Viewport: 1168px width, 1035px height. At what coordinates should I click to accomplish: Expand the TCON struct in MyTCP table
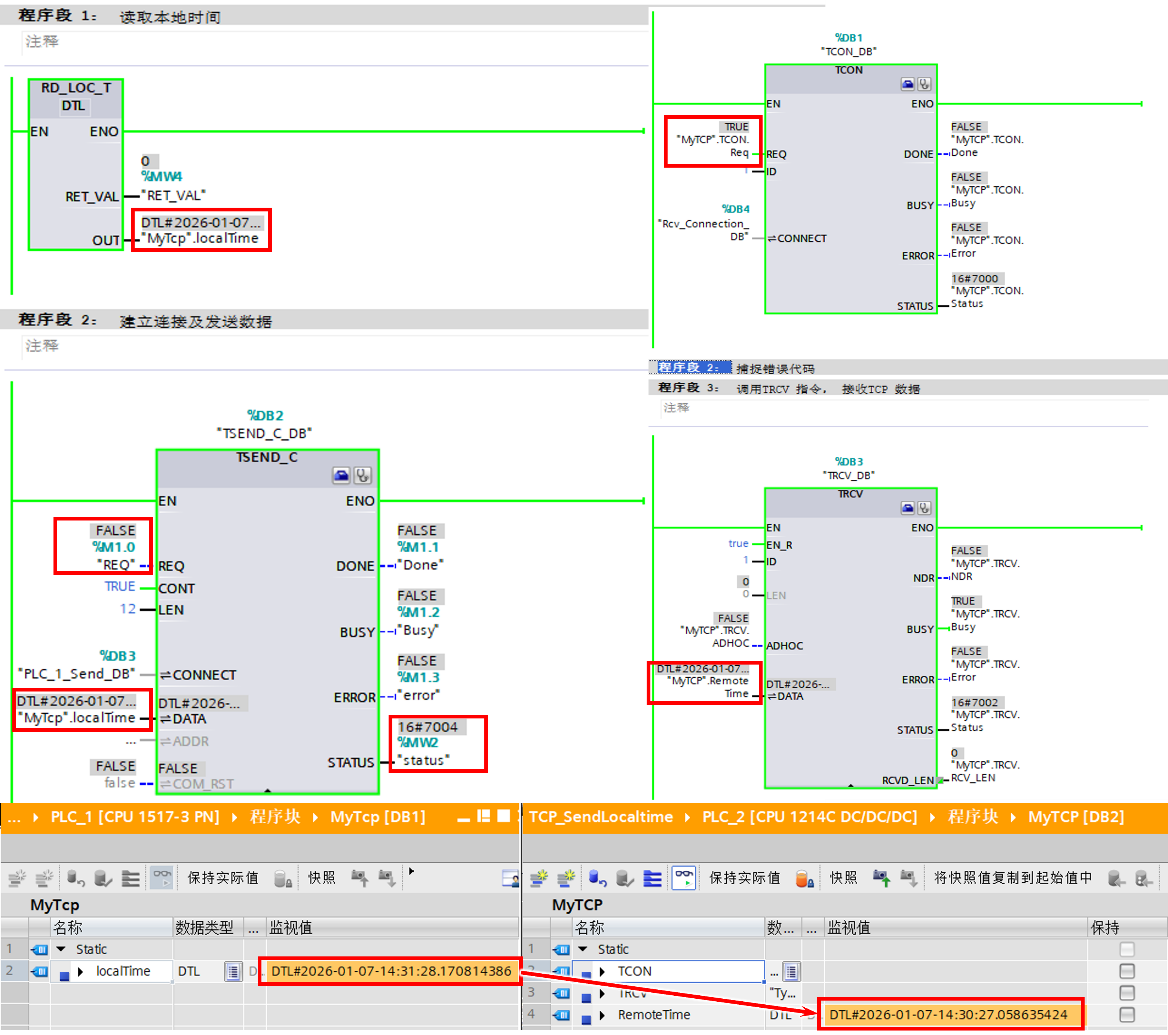point(602,971)
